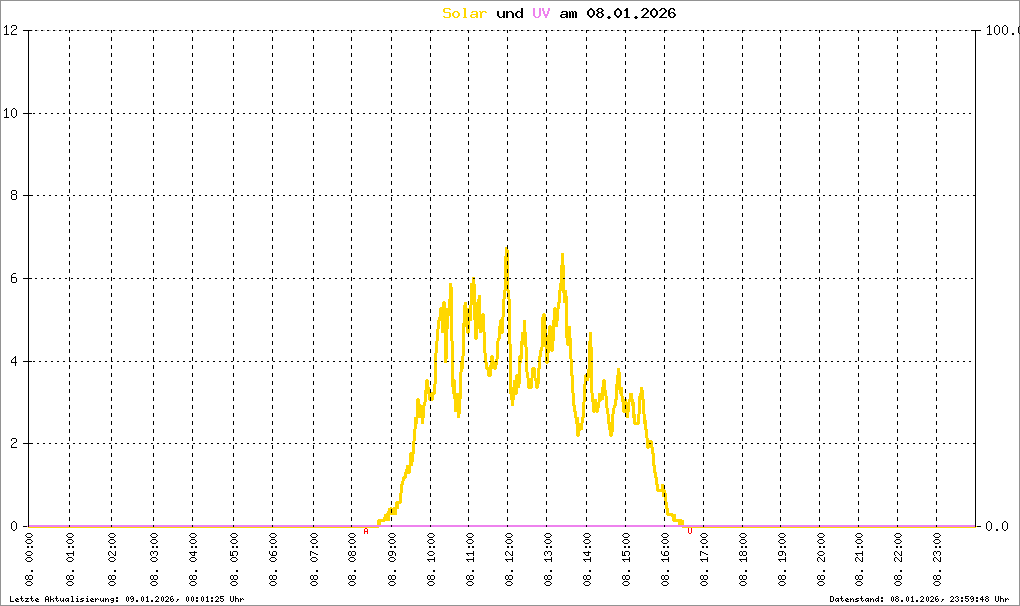Screen dimensions: 1020x606
Task: Click time label '08. 20:00'
Action: [820, 560]
